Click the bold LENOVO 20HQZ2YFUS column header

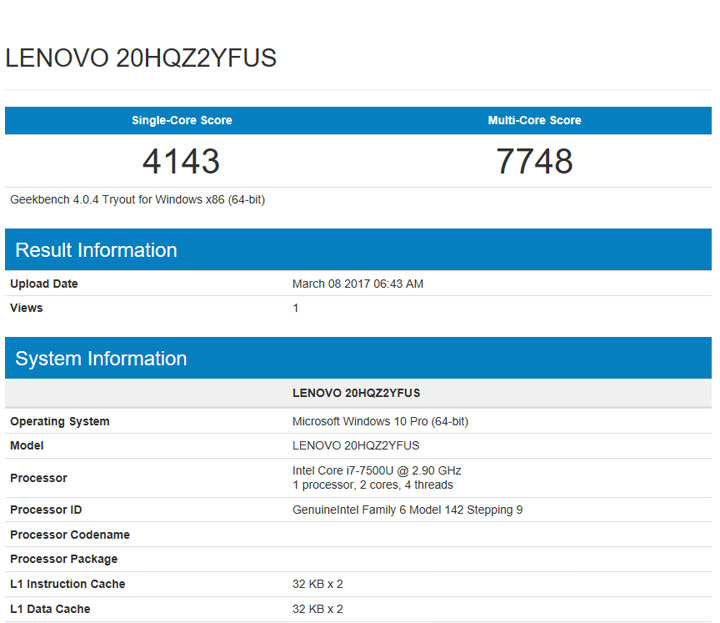[356, 393]
